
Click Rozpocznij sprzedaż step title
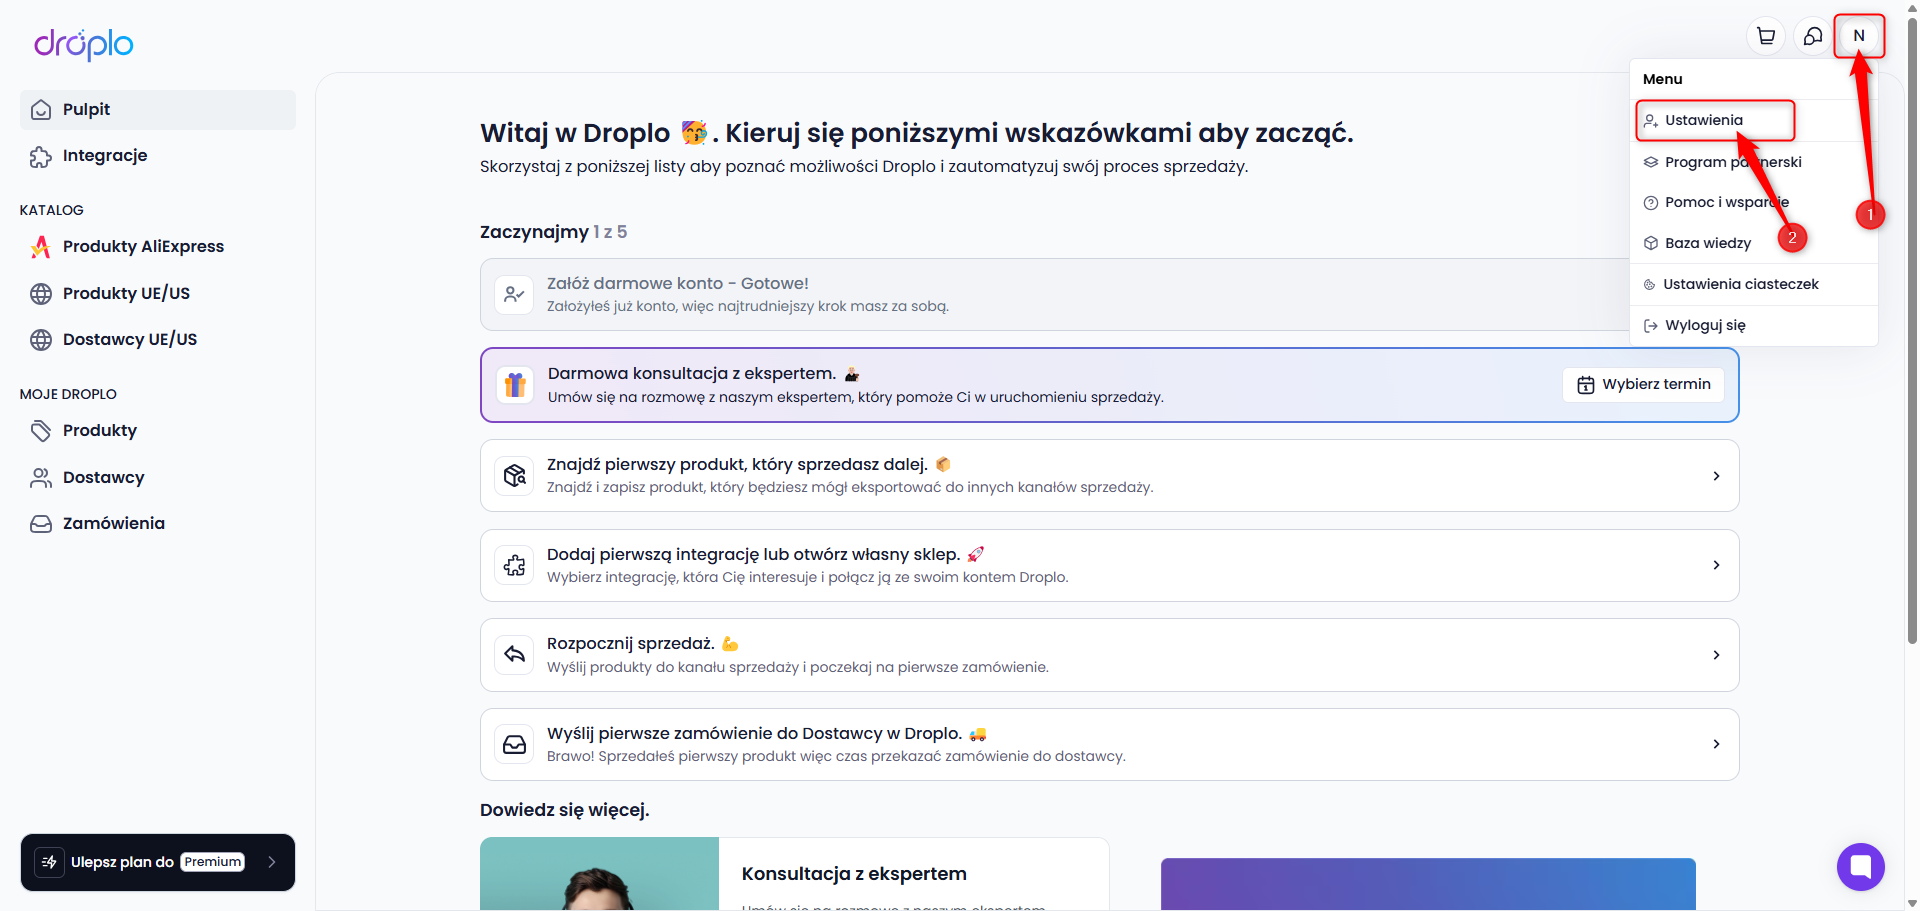point(630,644)
